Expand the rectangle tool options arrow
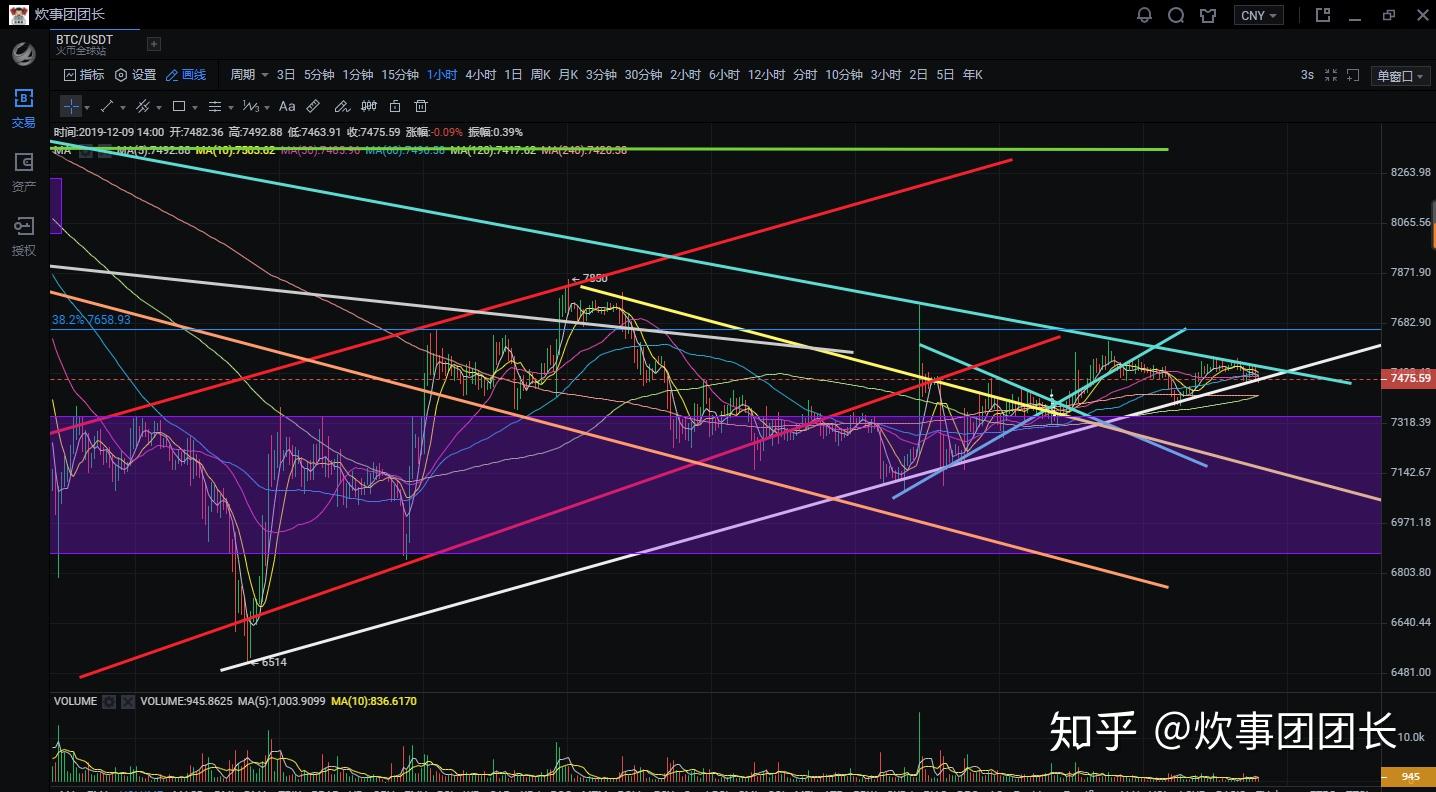This screenshot has height=792, width=1436. [x=195, y=107]
